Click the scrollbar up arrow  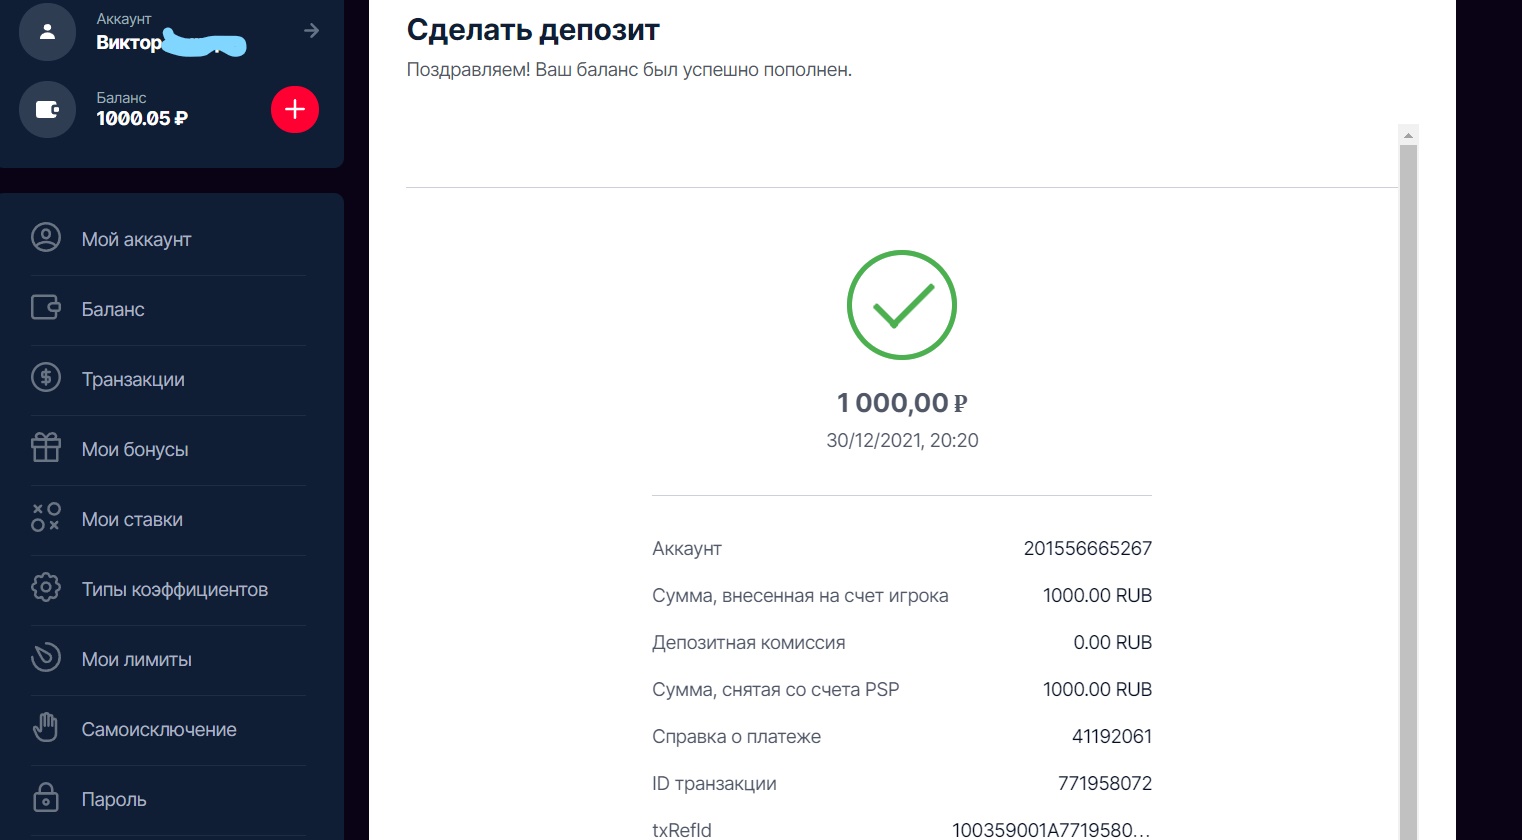(x=1408, y=135)
